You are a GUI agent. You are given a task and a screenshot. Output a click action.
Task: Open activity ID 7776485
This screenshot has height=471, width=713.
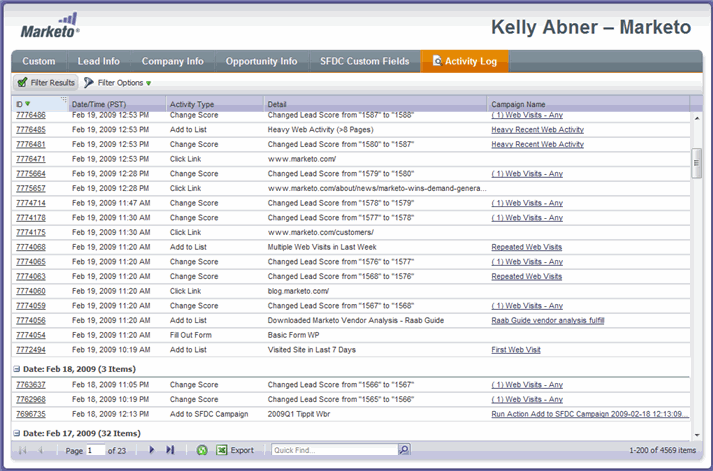(31, 130)
